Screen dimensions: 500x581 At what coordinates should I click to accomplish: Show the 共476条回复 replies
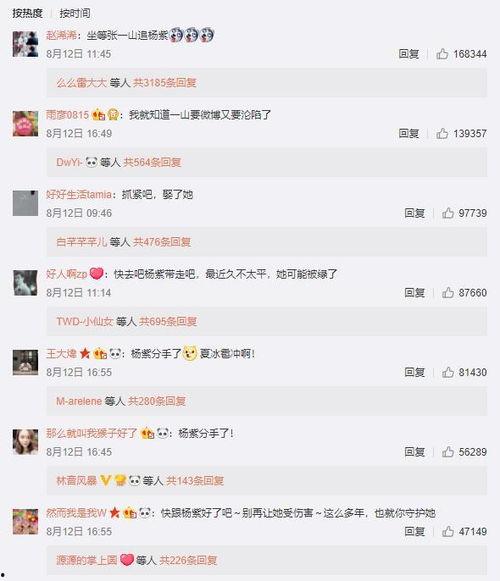[162, 242]
